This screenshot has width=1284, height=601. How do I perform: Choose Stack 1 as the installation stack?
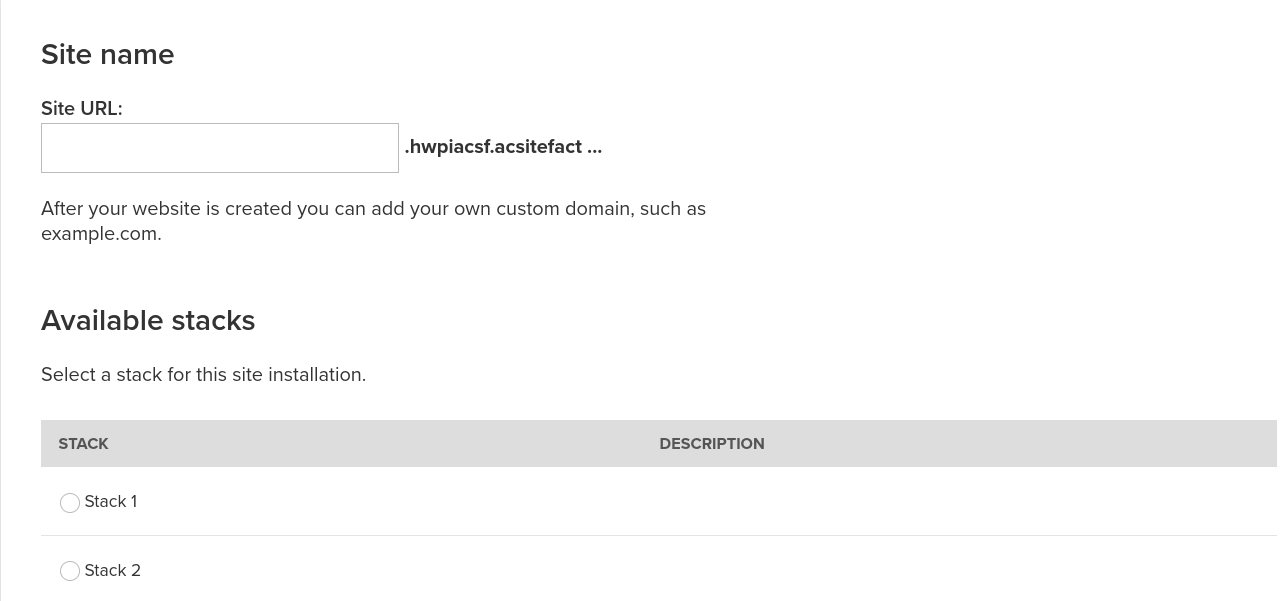(70, 503)
